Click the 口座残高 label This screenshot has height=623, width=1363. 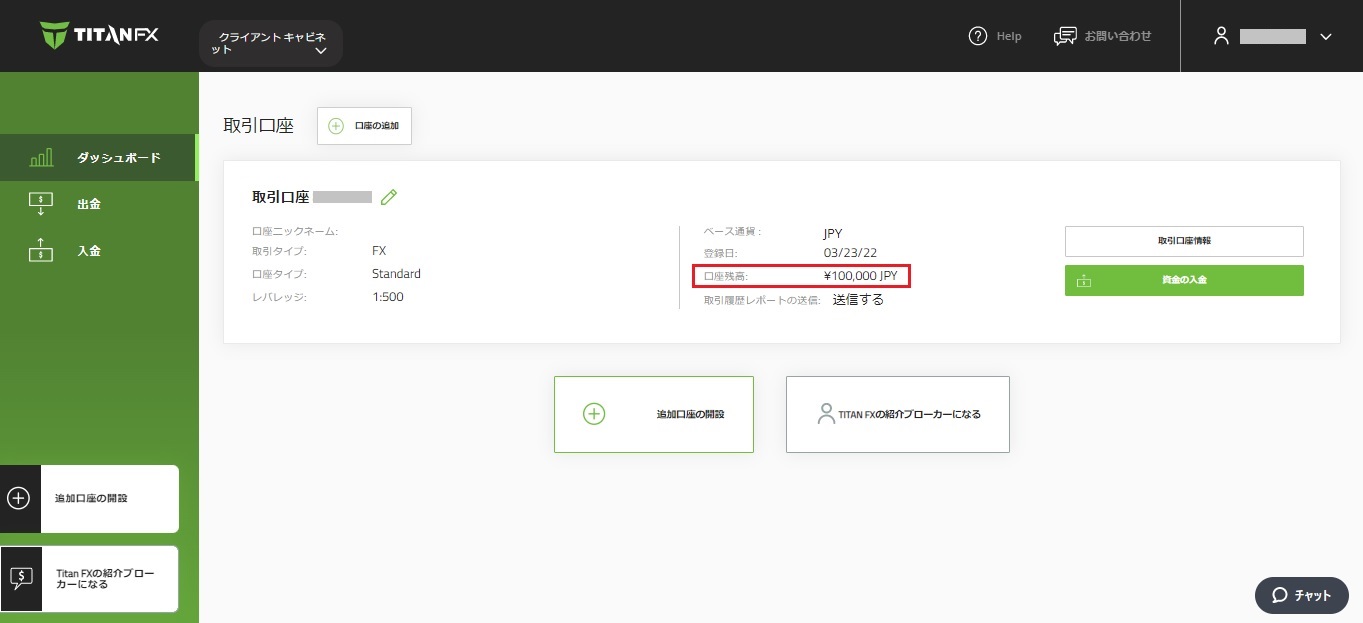click(725, 275)
